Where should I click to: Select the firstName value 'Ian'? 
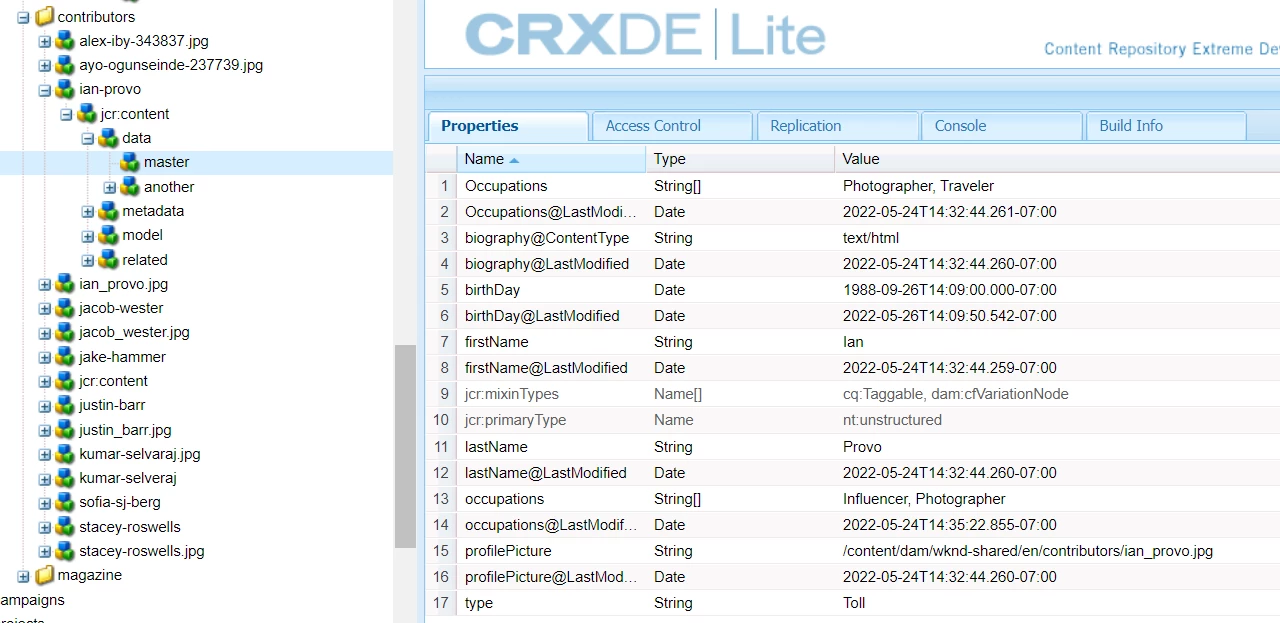[853, 342]
